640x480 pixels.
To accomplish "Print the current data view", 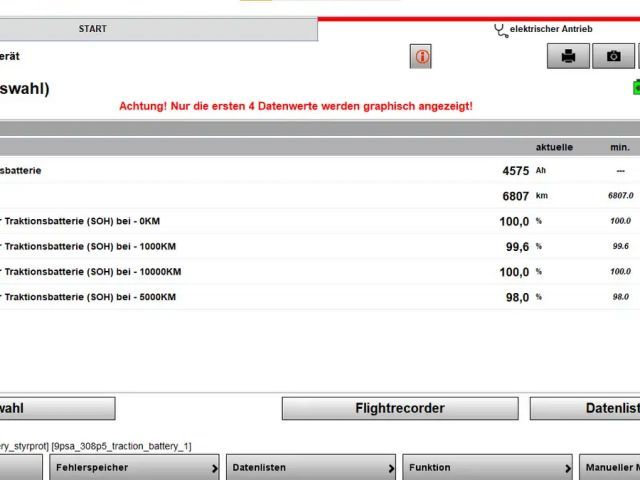I will coord(568,57).
